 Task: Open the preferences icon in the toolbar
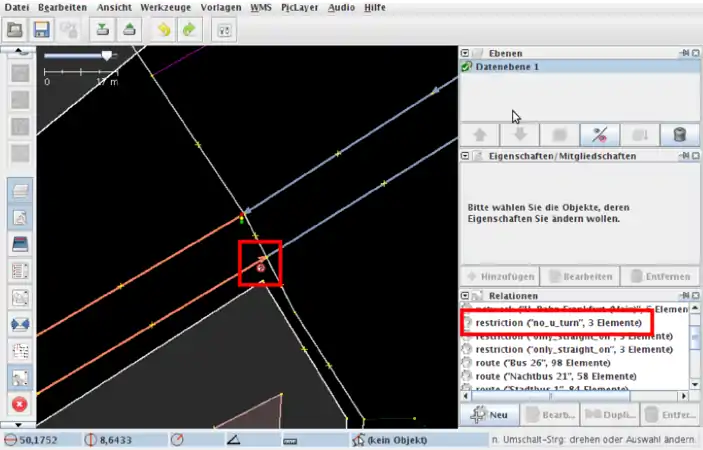(x=225, y=29)
